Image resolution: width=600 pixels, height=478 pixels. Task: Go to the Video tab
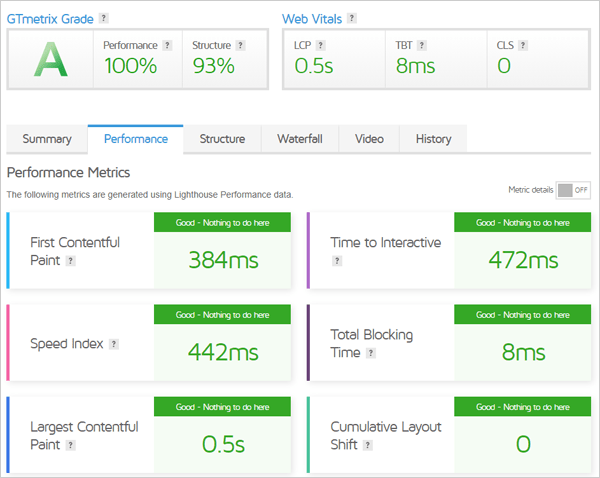click(x=369, y=139)
